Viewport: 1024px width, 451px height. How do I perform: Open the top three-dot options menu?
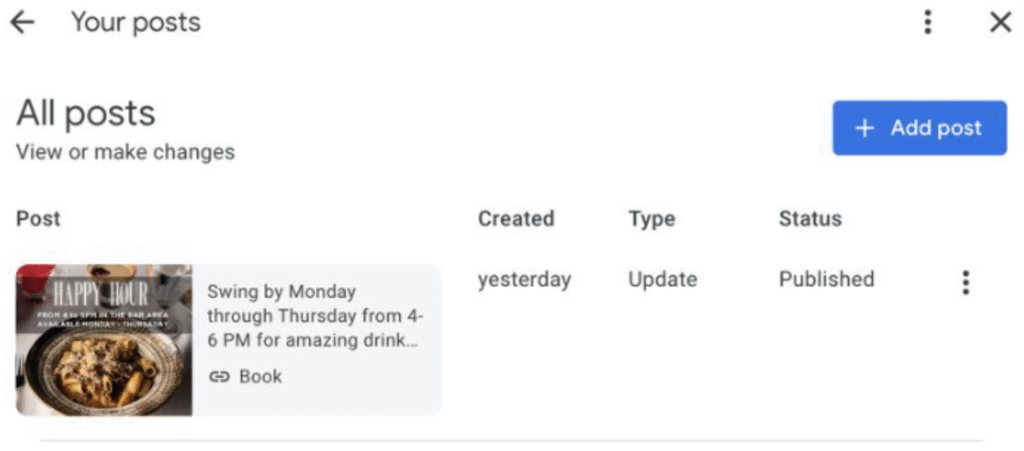click(x=928, y=22)
